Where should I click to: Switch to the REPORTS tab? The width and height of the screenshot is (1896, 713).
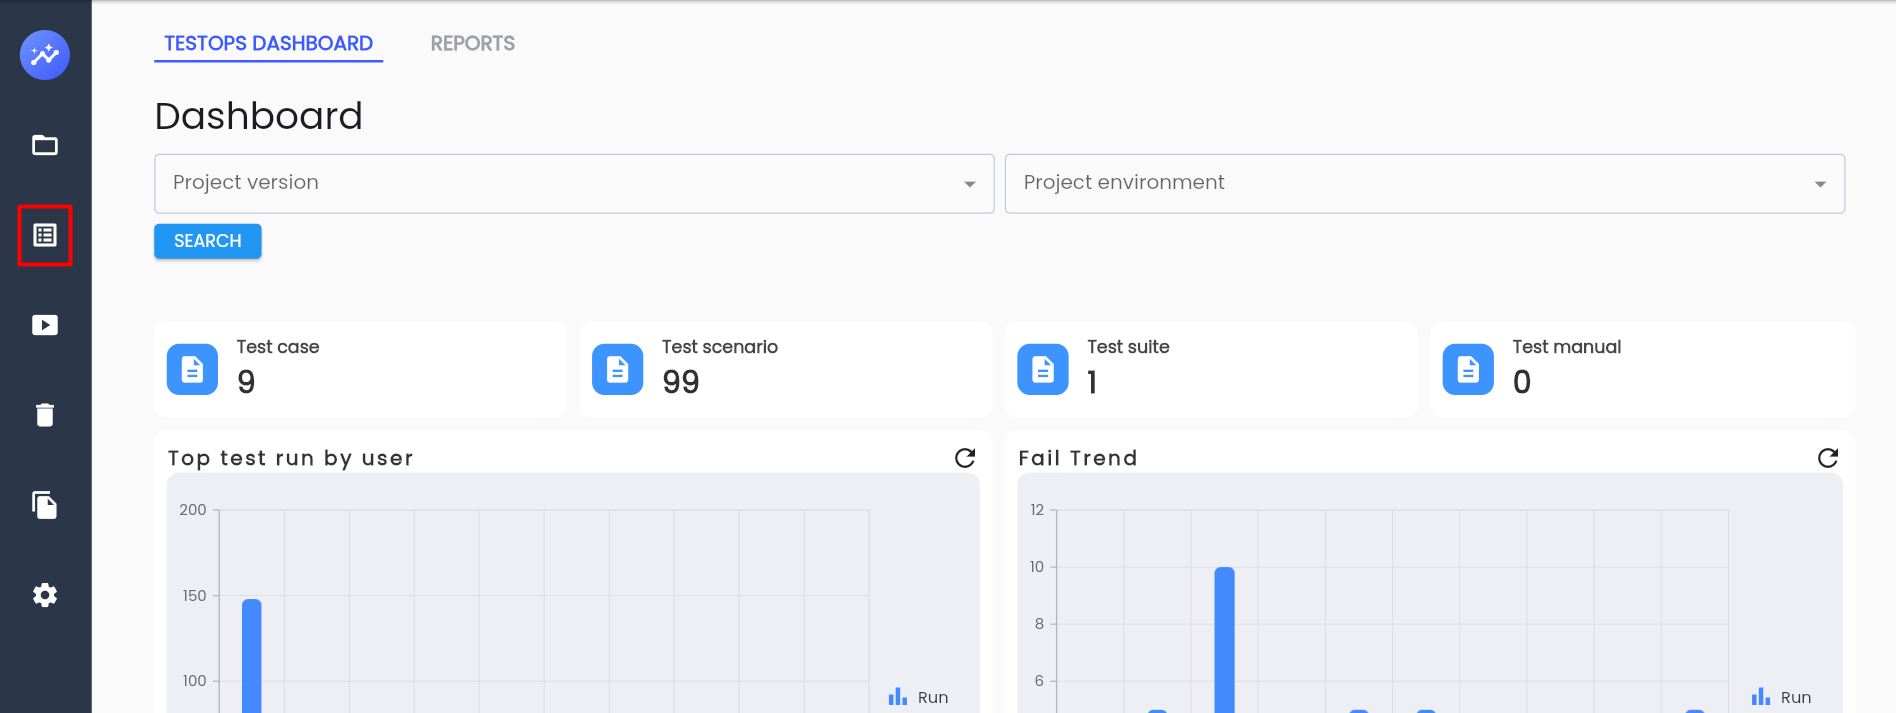tap(473, 44)
